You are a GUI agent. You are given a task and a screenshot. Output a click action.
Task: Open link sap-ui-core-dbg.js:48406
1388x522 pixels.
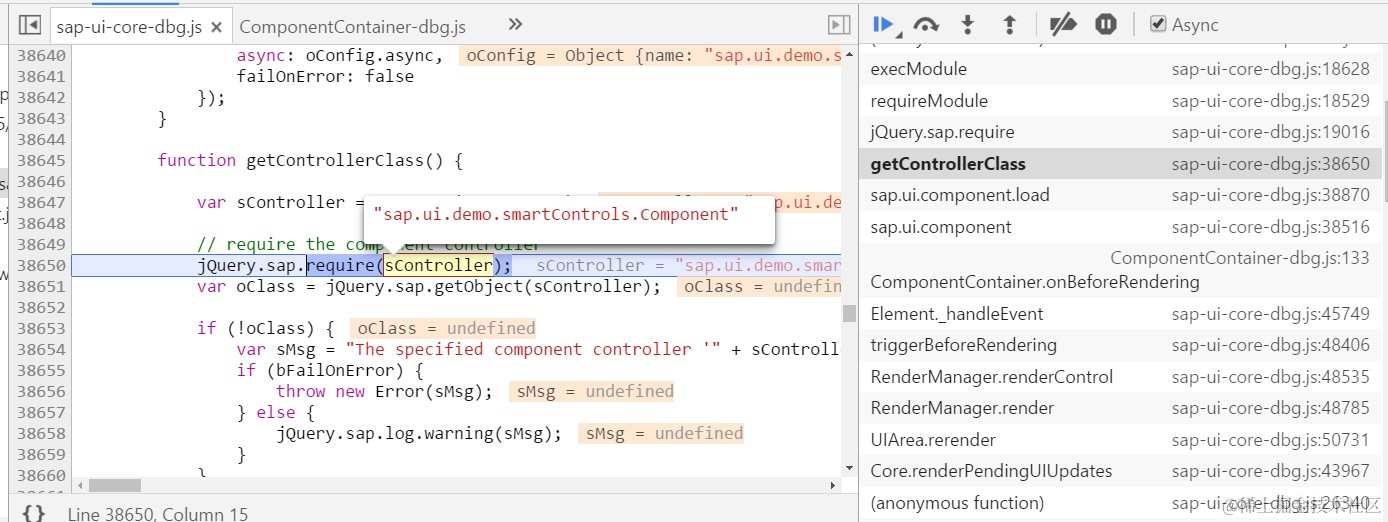[x=1270, y=345]
